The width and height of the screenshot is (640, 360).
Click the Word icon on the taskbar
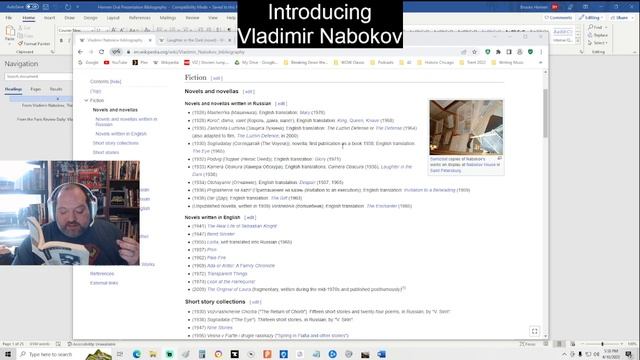click(x=382, y=354)
